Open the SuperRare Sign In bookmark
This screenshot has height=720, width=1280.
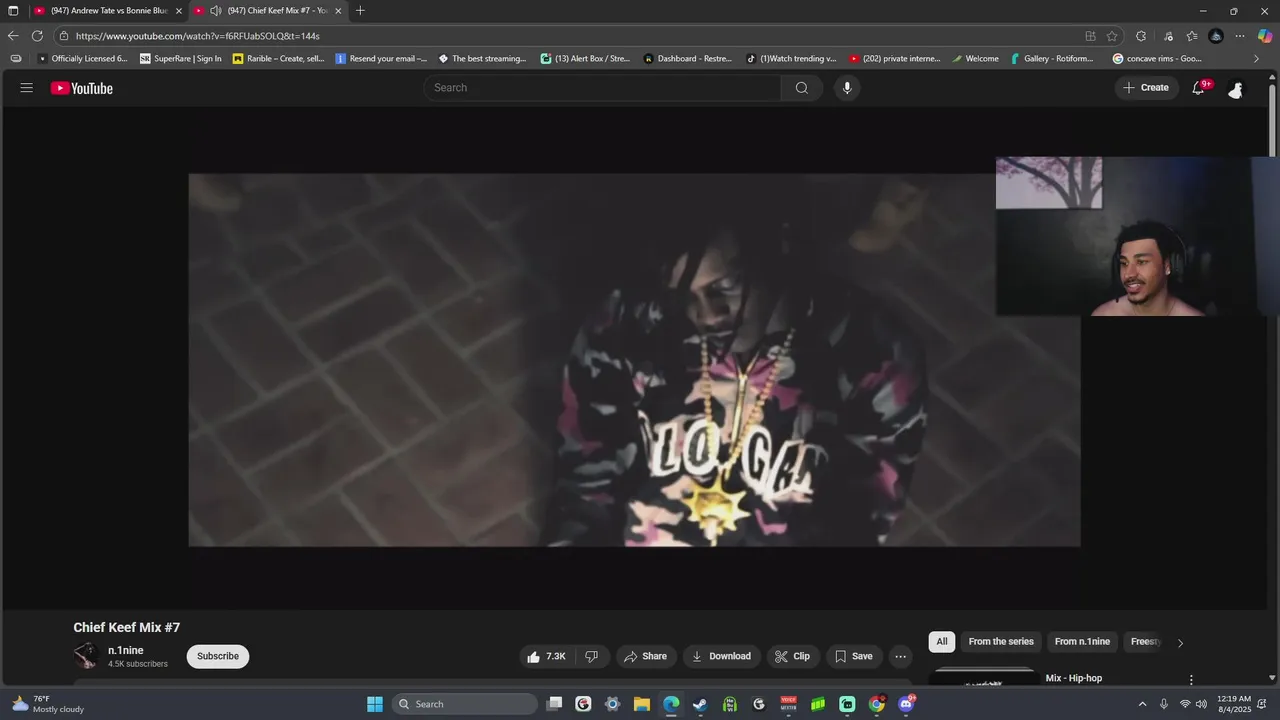(181, 59)
